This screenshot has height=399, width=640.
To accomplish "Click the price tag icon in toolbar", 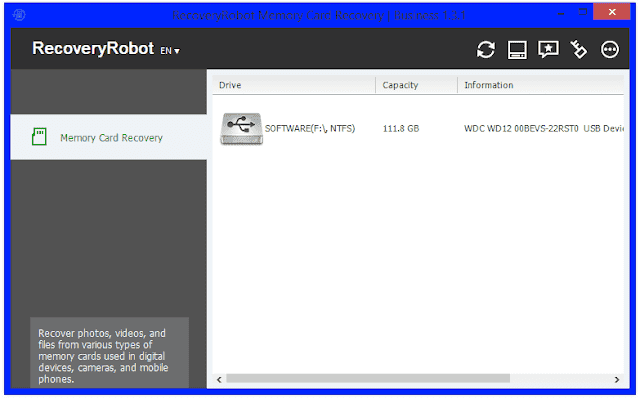I will (x=579, y=49).
